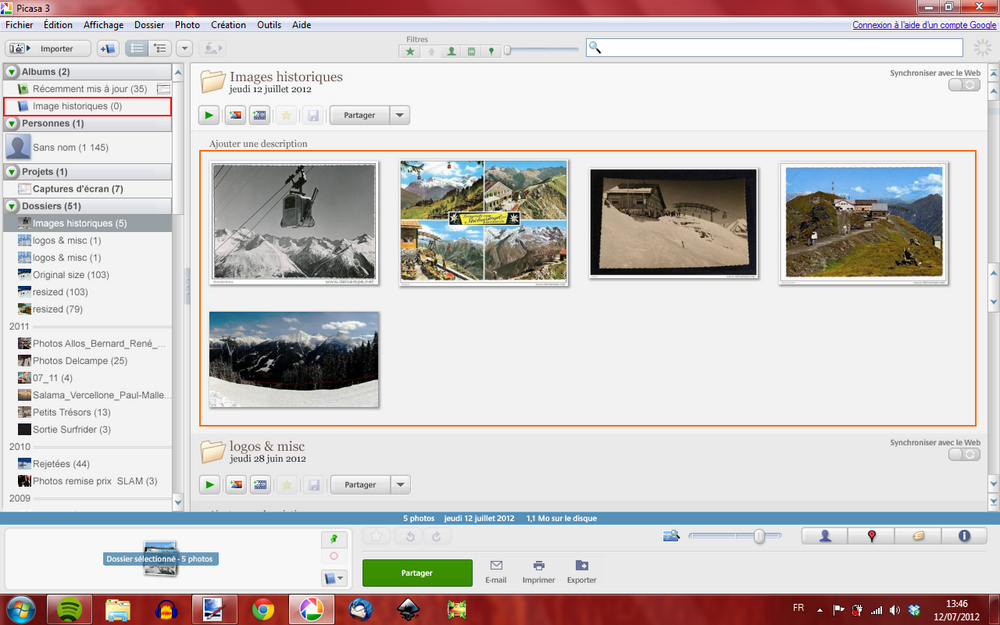Screen dimensions: 1000x625
Task: Open the Édition menu
Action: point(58,25)
